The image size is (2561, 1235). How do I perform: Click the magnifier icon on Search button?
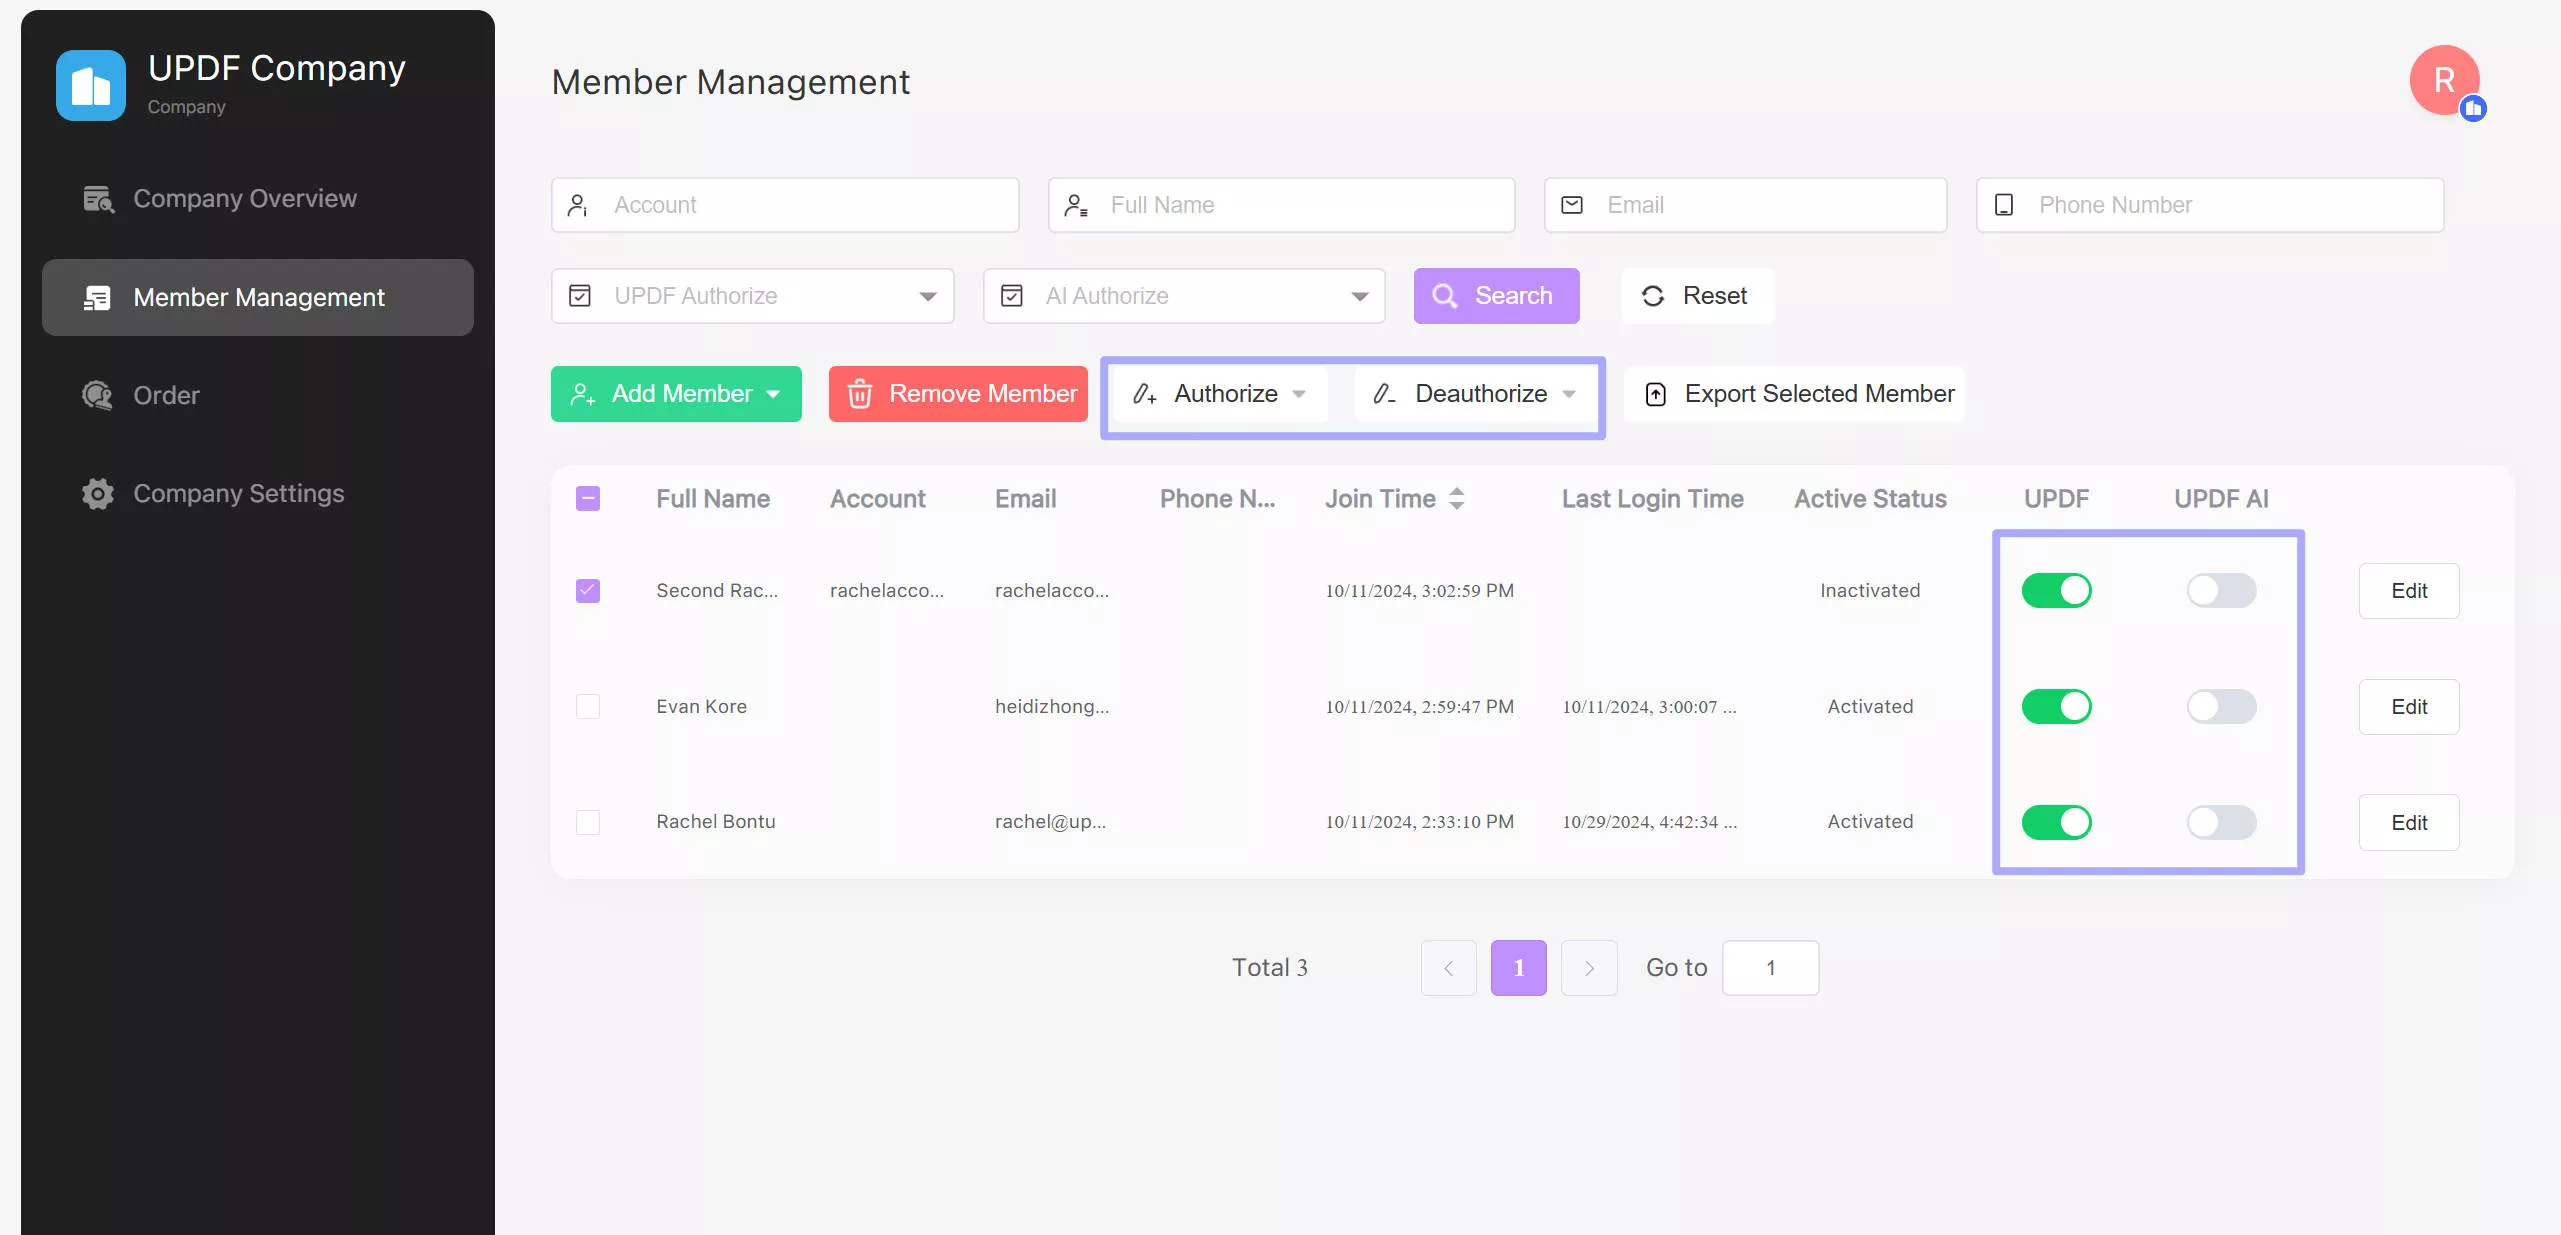pyautogui.click(x=1445, y=296)
